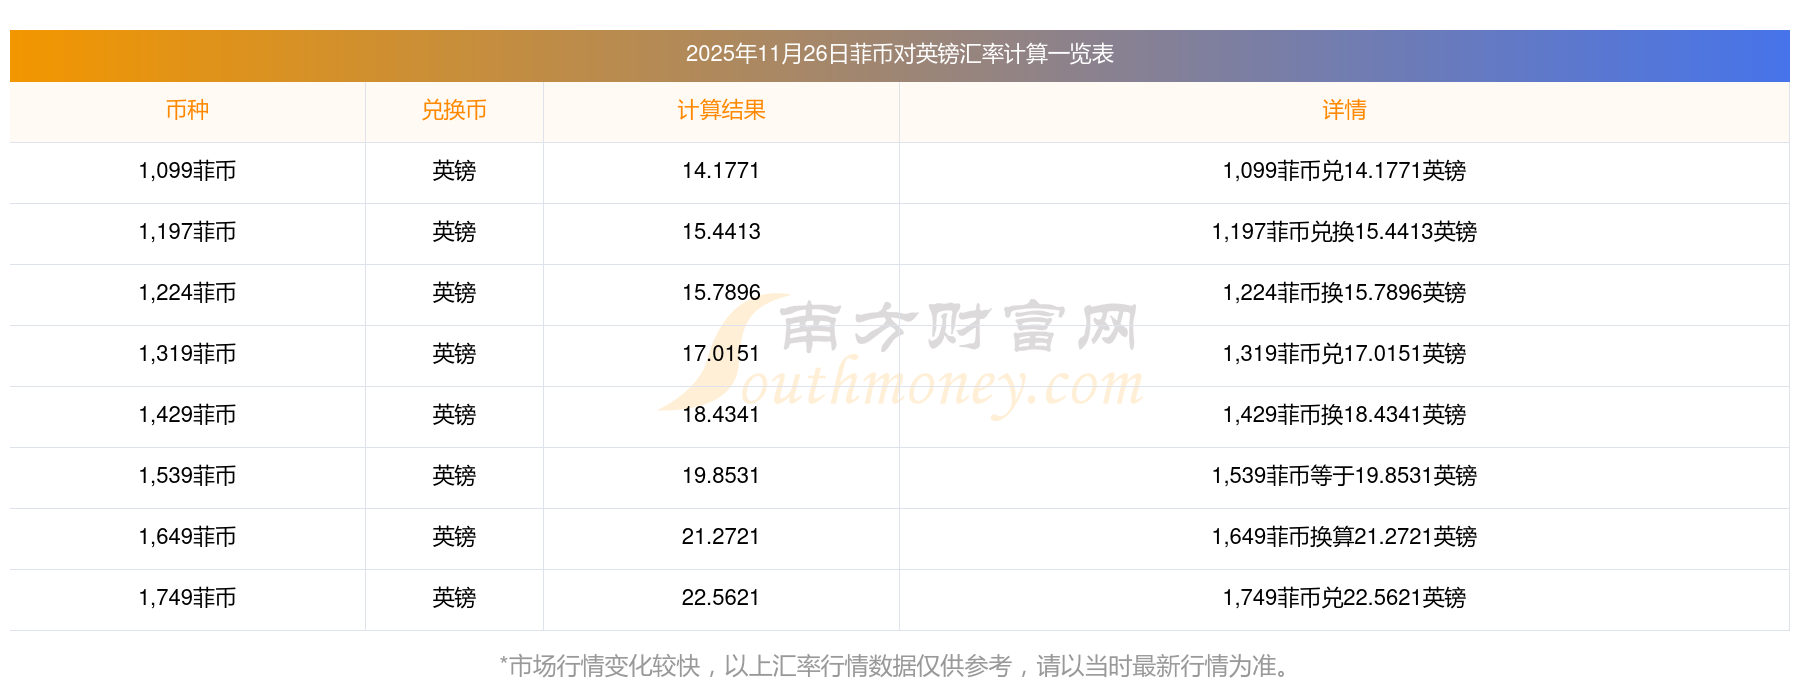This screenshot has width=1800, height=697.
Task: Click detail text 1,649菲币换算21.2721英镑
Action: point(1344,537)
